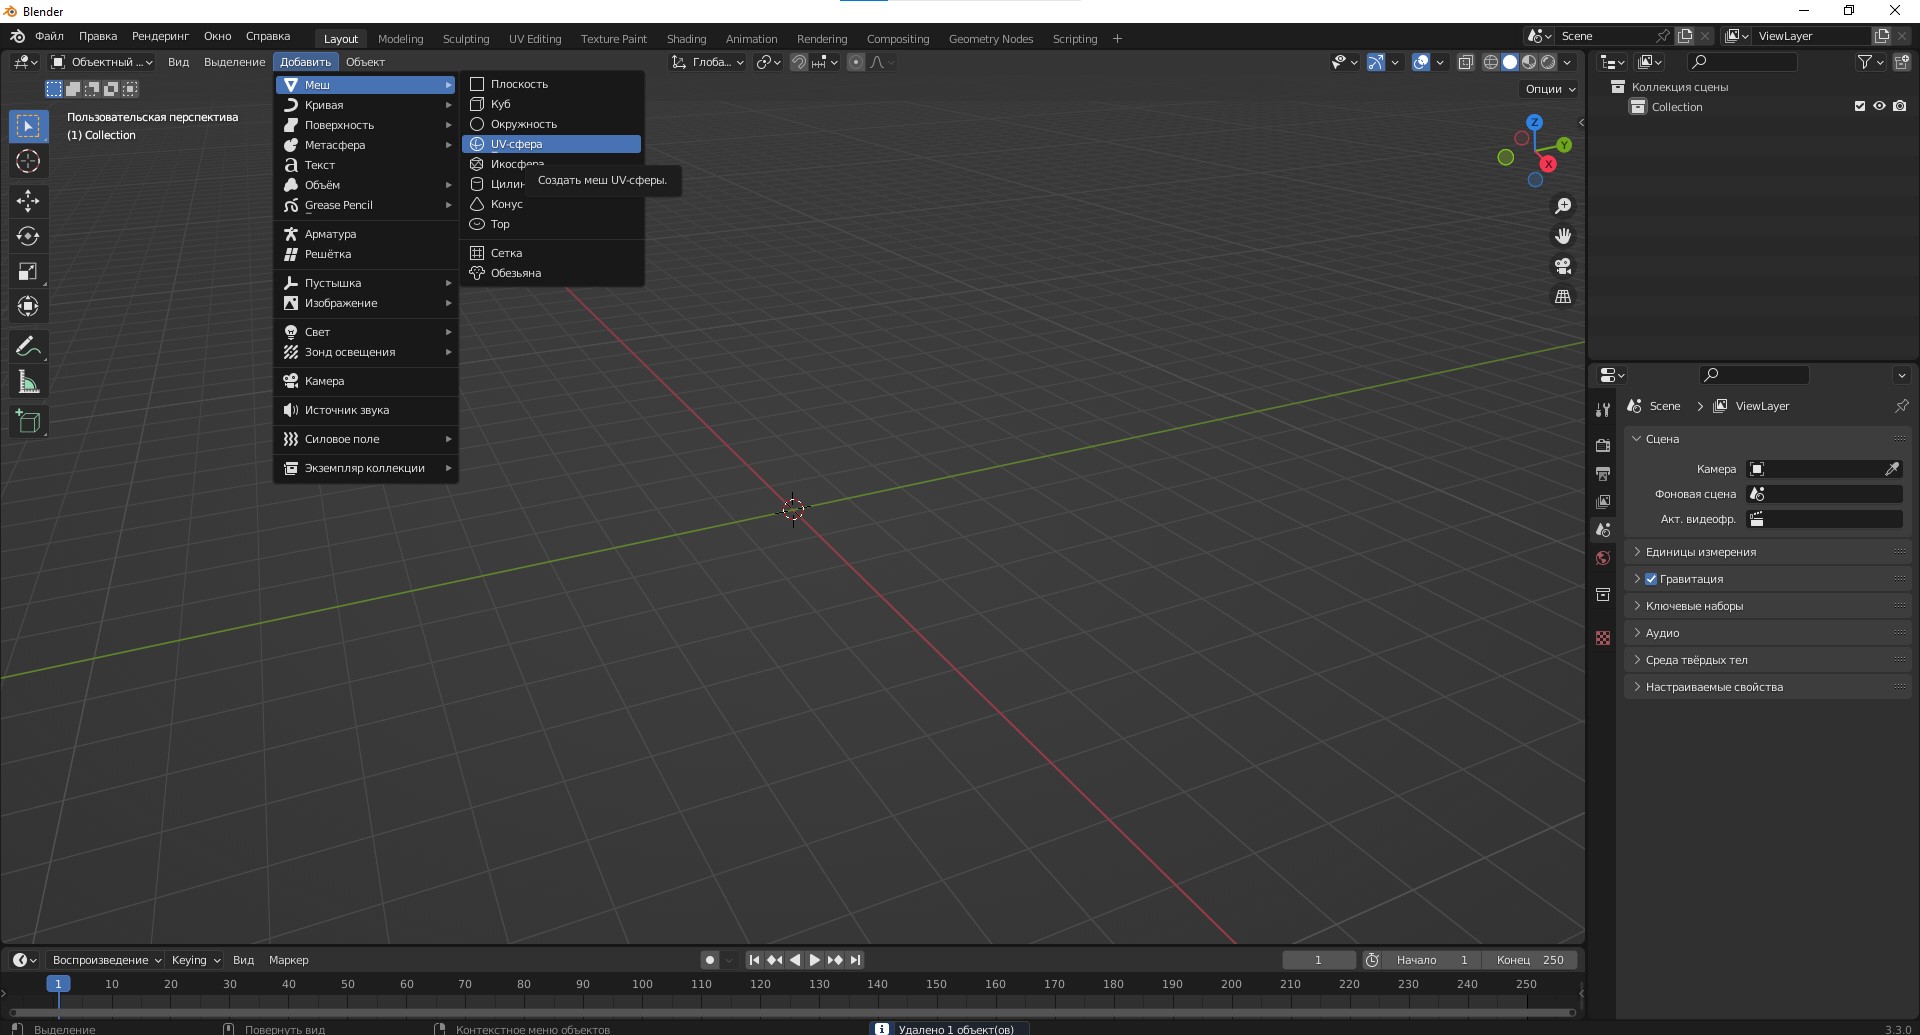This screenshot has width=1920, height=1035.
Task: Click the Z axis on navigation gizmo
Action: click(1534, 122)
